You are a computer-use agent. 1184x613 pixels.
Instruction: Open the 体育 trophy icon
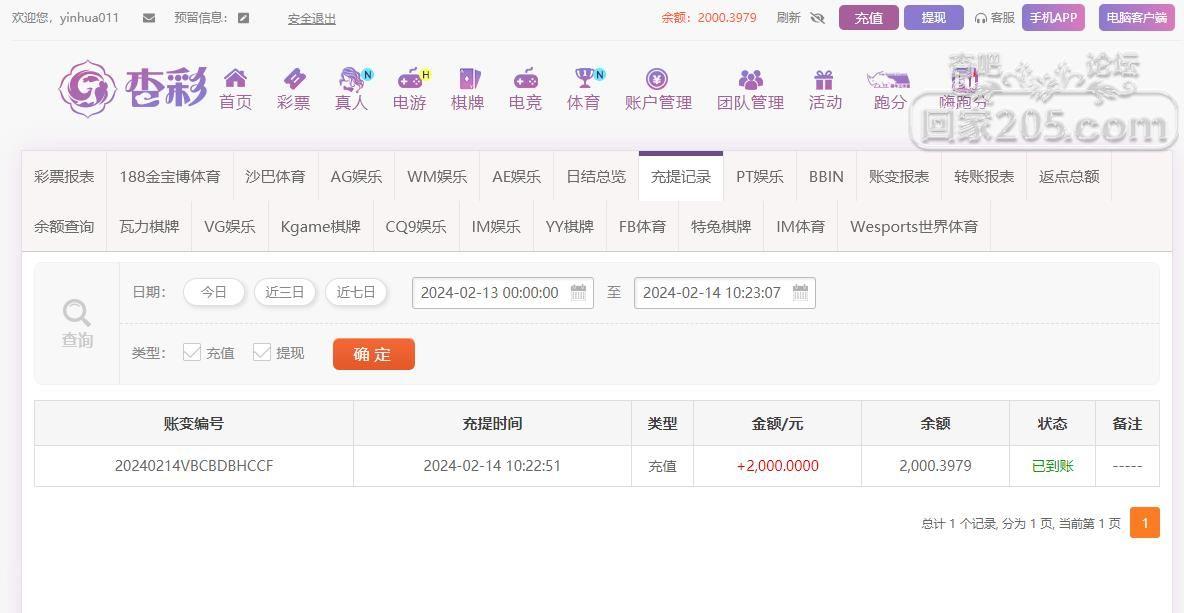pyautogui.click(x=584, y=79)
